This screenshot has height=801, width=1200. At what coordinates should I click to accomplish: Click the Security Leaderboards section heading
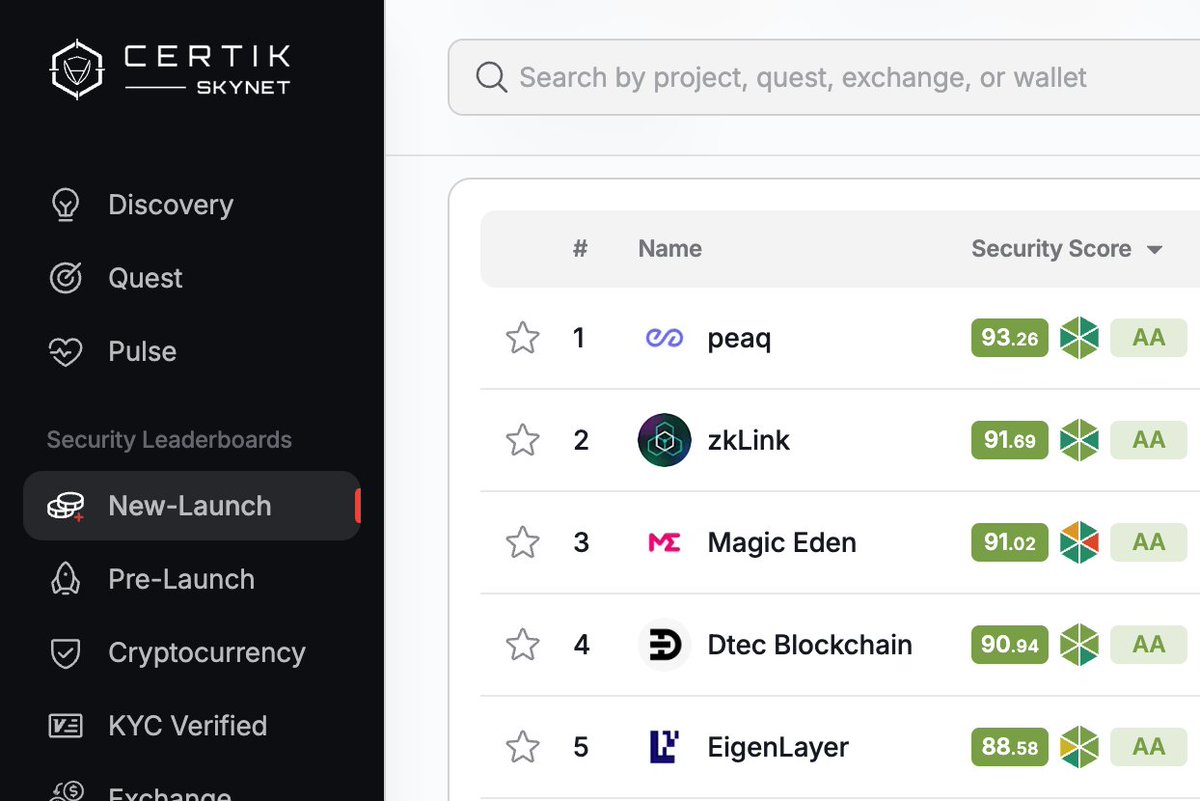169,440
